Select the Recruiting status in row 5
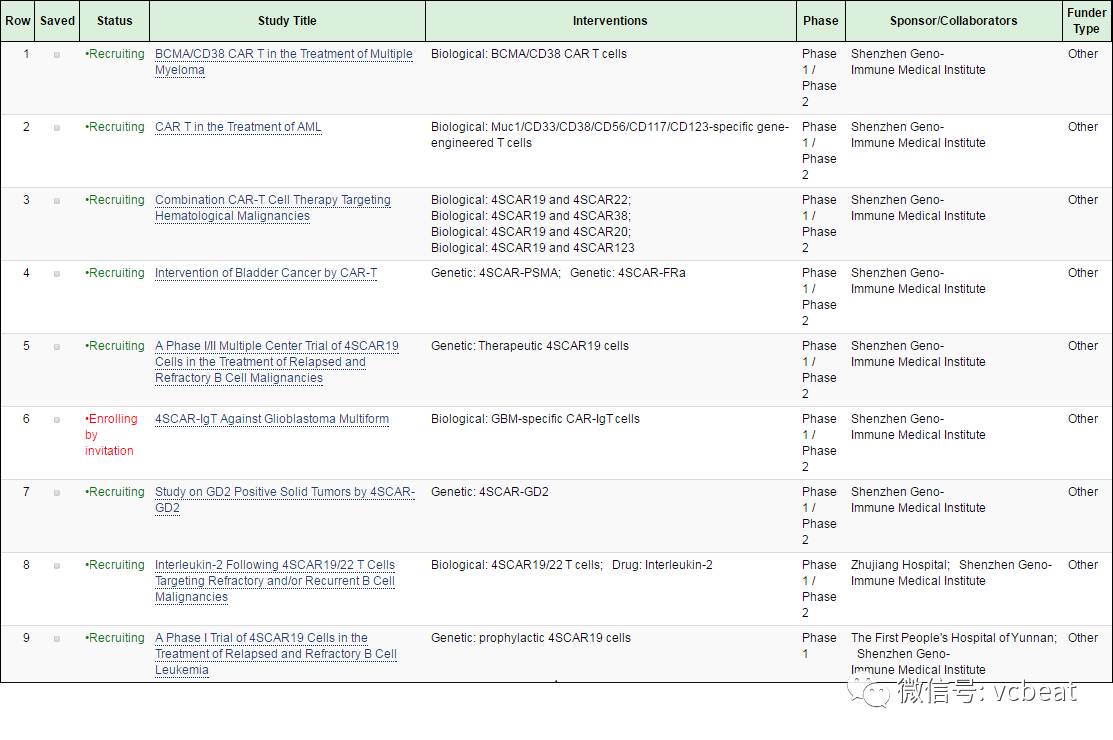The image size is (1113, 740). pos(115,346)
